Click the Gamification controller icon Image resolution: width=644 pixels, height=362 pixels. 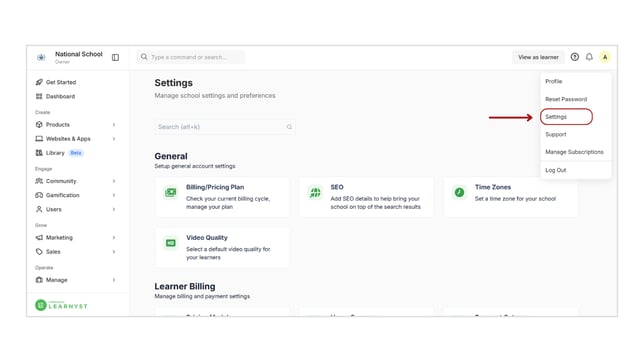tap(39, 195)
